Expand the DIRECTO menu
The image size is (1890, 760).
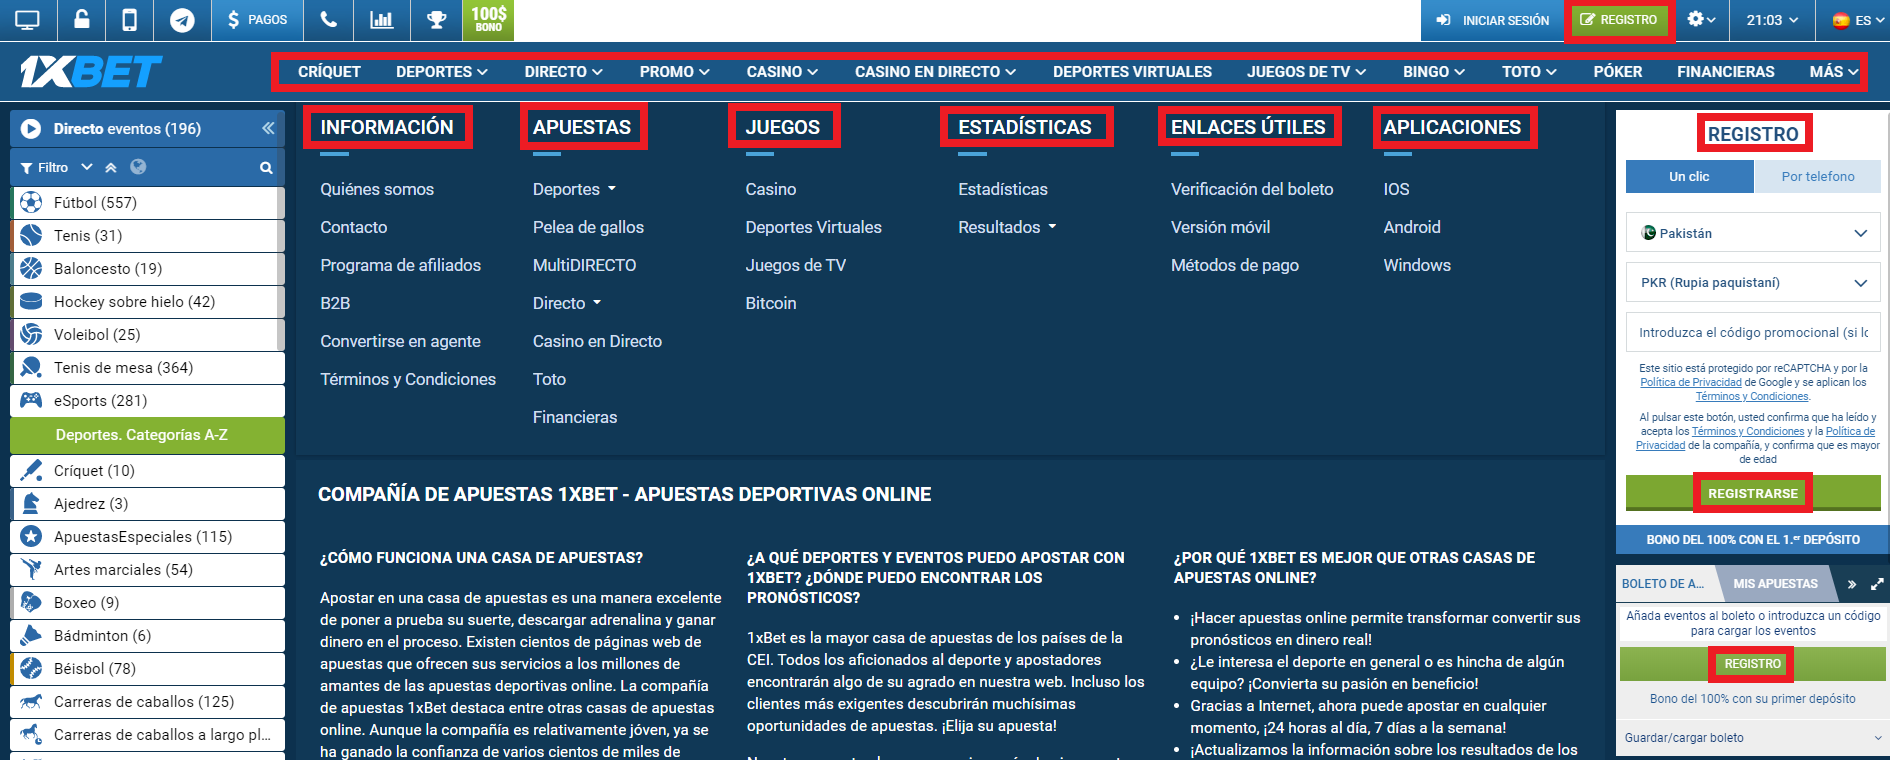[563, 72]
